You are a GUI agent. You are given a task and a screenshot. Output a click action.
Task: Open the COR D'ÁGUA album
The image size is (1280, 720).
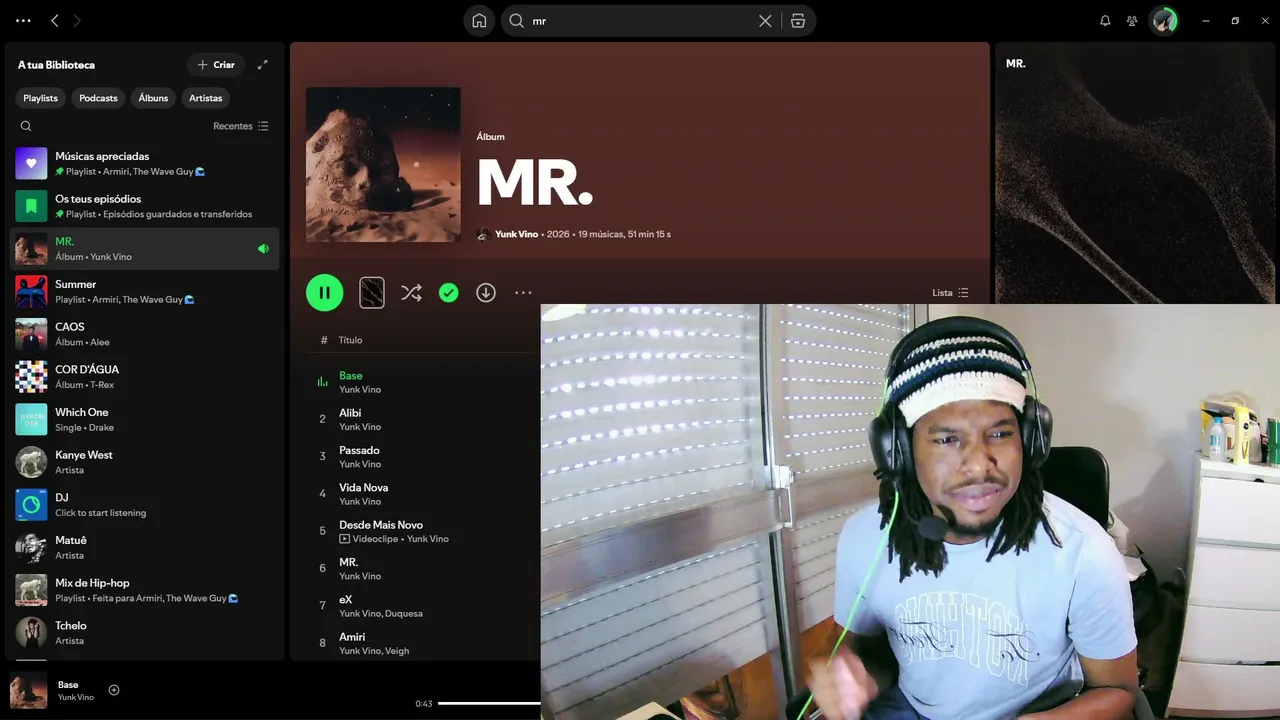coord(145,377)
